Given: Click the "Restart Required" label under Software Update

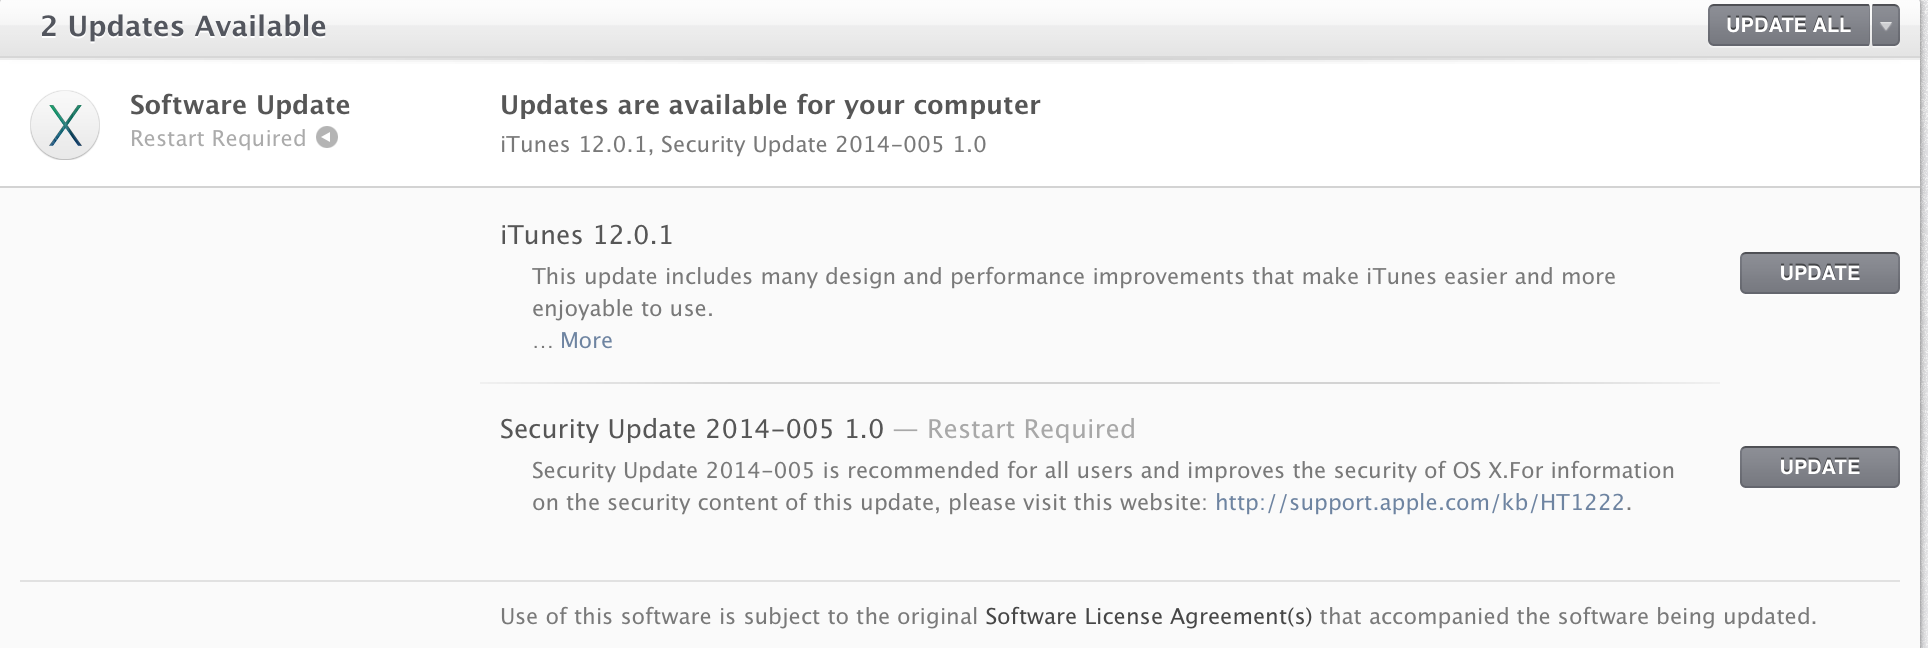Looking at the screenshot, I should click(218, 139).
